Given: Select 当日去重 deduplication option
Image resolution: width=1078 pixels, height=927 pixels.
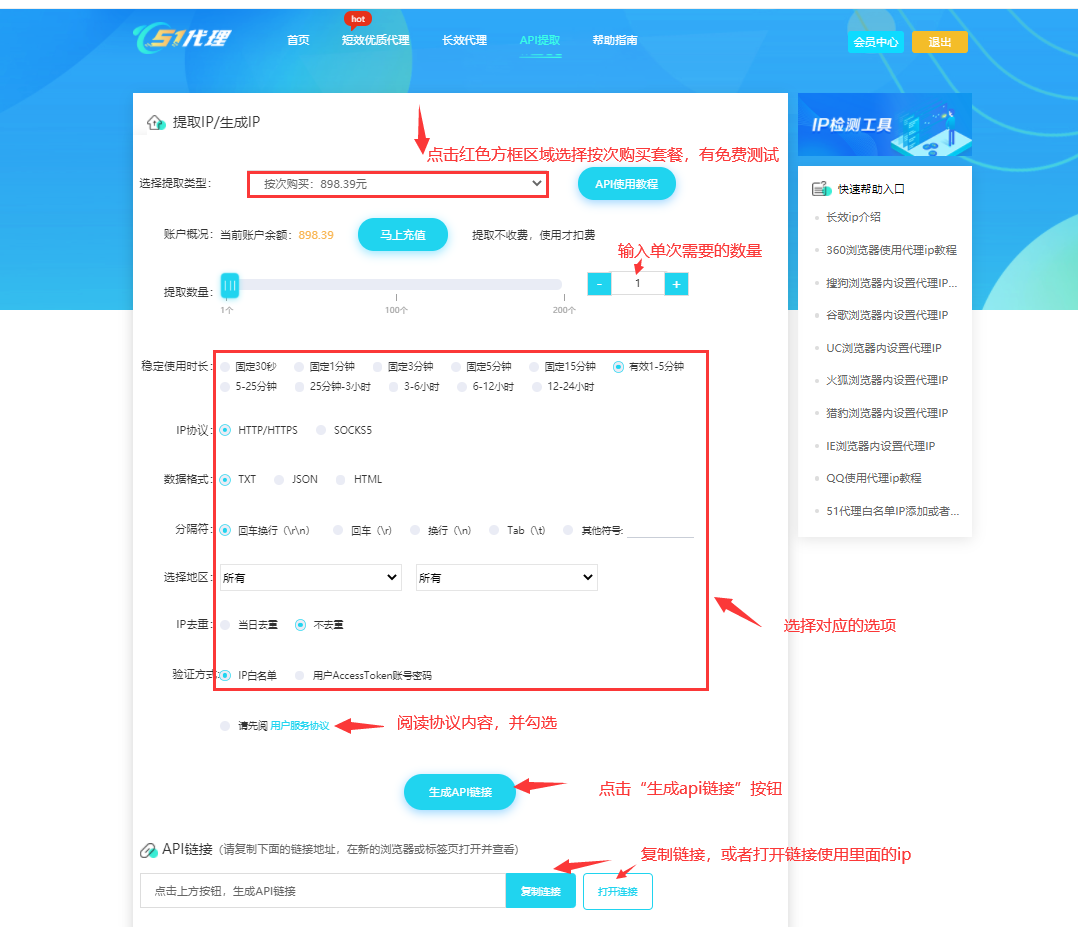Looking at the screenshot, I should click(x=225, y=625).
